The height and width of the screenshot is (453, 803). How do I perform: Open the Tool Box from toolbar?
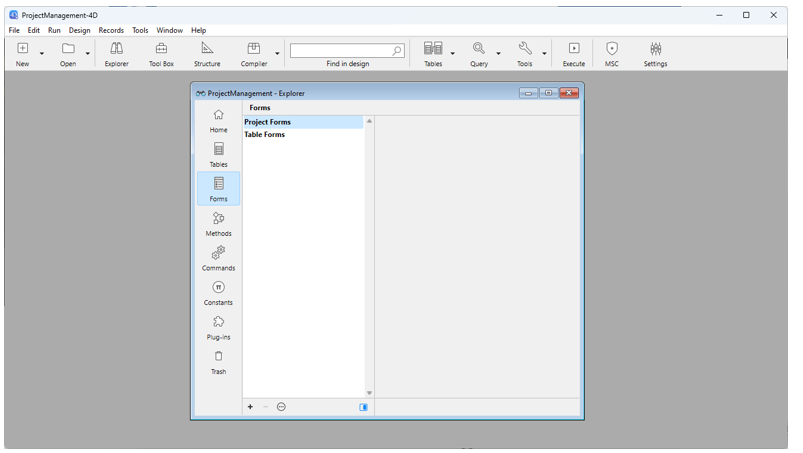161,54
